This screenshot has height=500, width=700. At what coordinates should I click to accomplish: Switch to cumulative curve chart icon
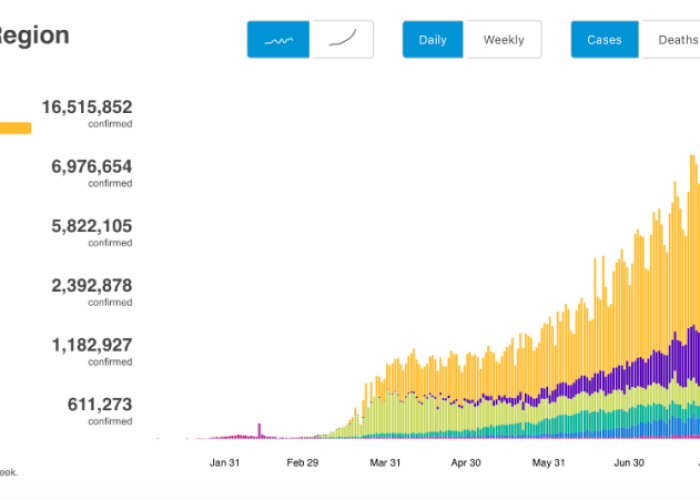pos(342,39)
